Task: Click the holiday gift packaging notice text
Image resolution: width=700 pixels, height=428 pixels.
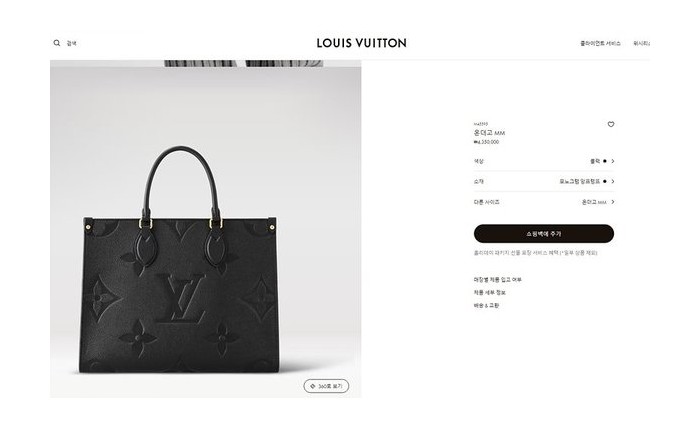Action: [x=535, y=253]
